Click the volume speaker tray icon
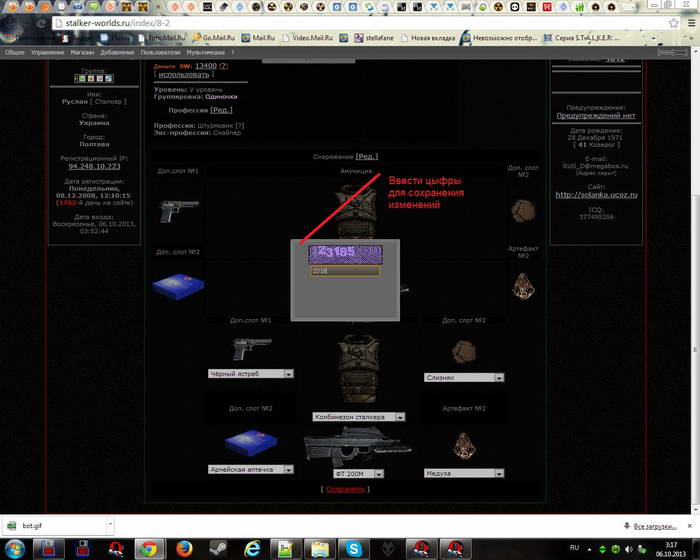The width and height of the screenshot is (700, 560). (x=629, y=549)
